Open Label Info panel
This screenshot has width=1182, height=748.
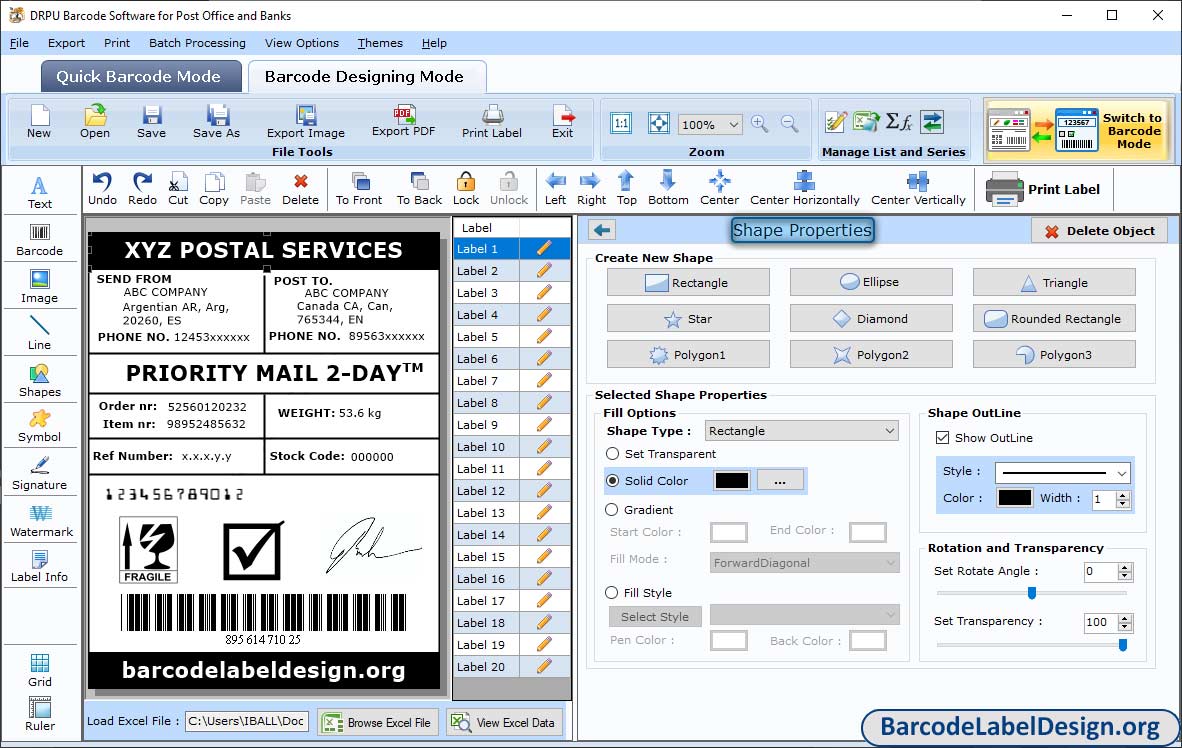(x=39, y=566)
